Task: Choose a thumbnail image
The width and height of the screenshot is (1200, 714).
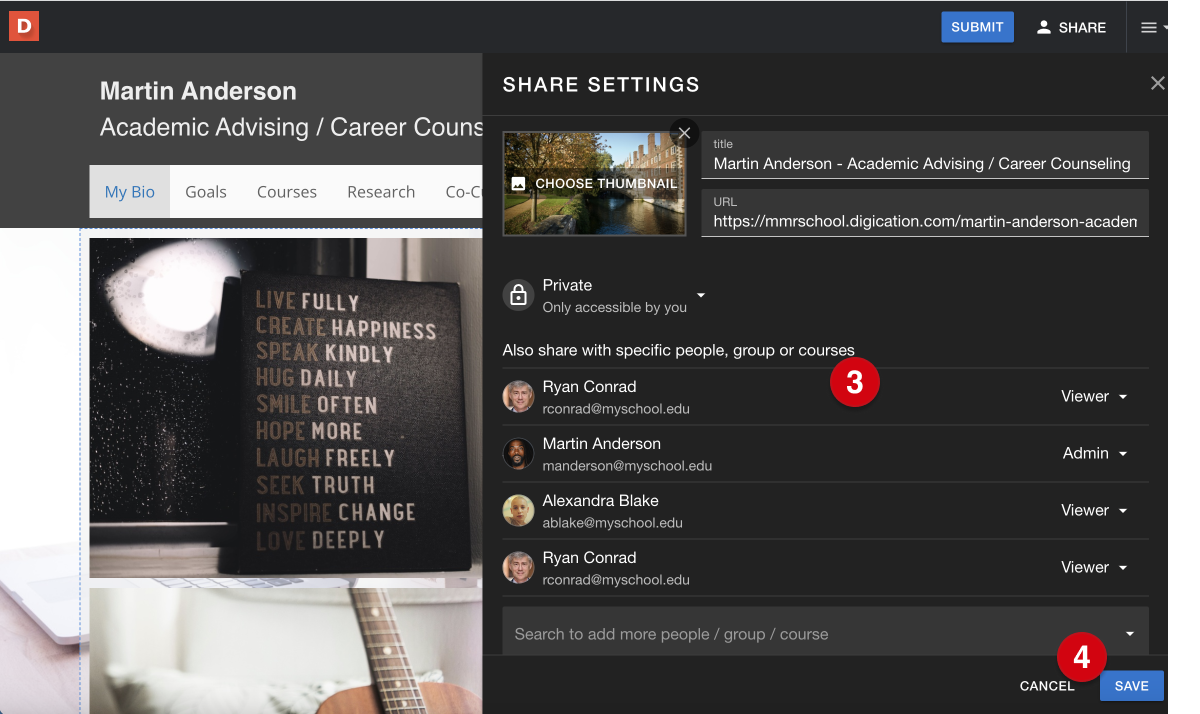Action: tap(595, 184)
